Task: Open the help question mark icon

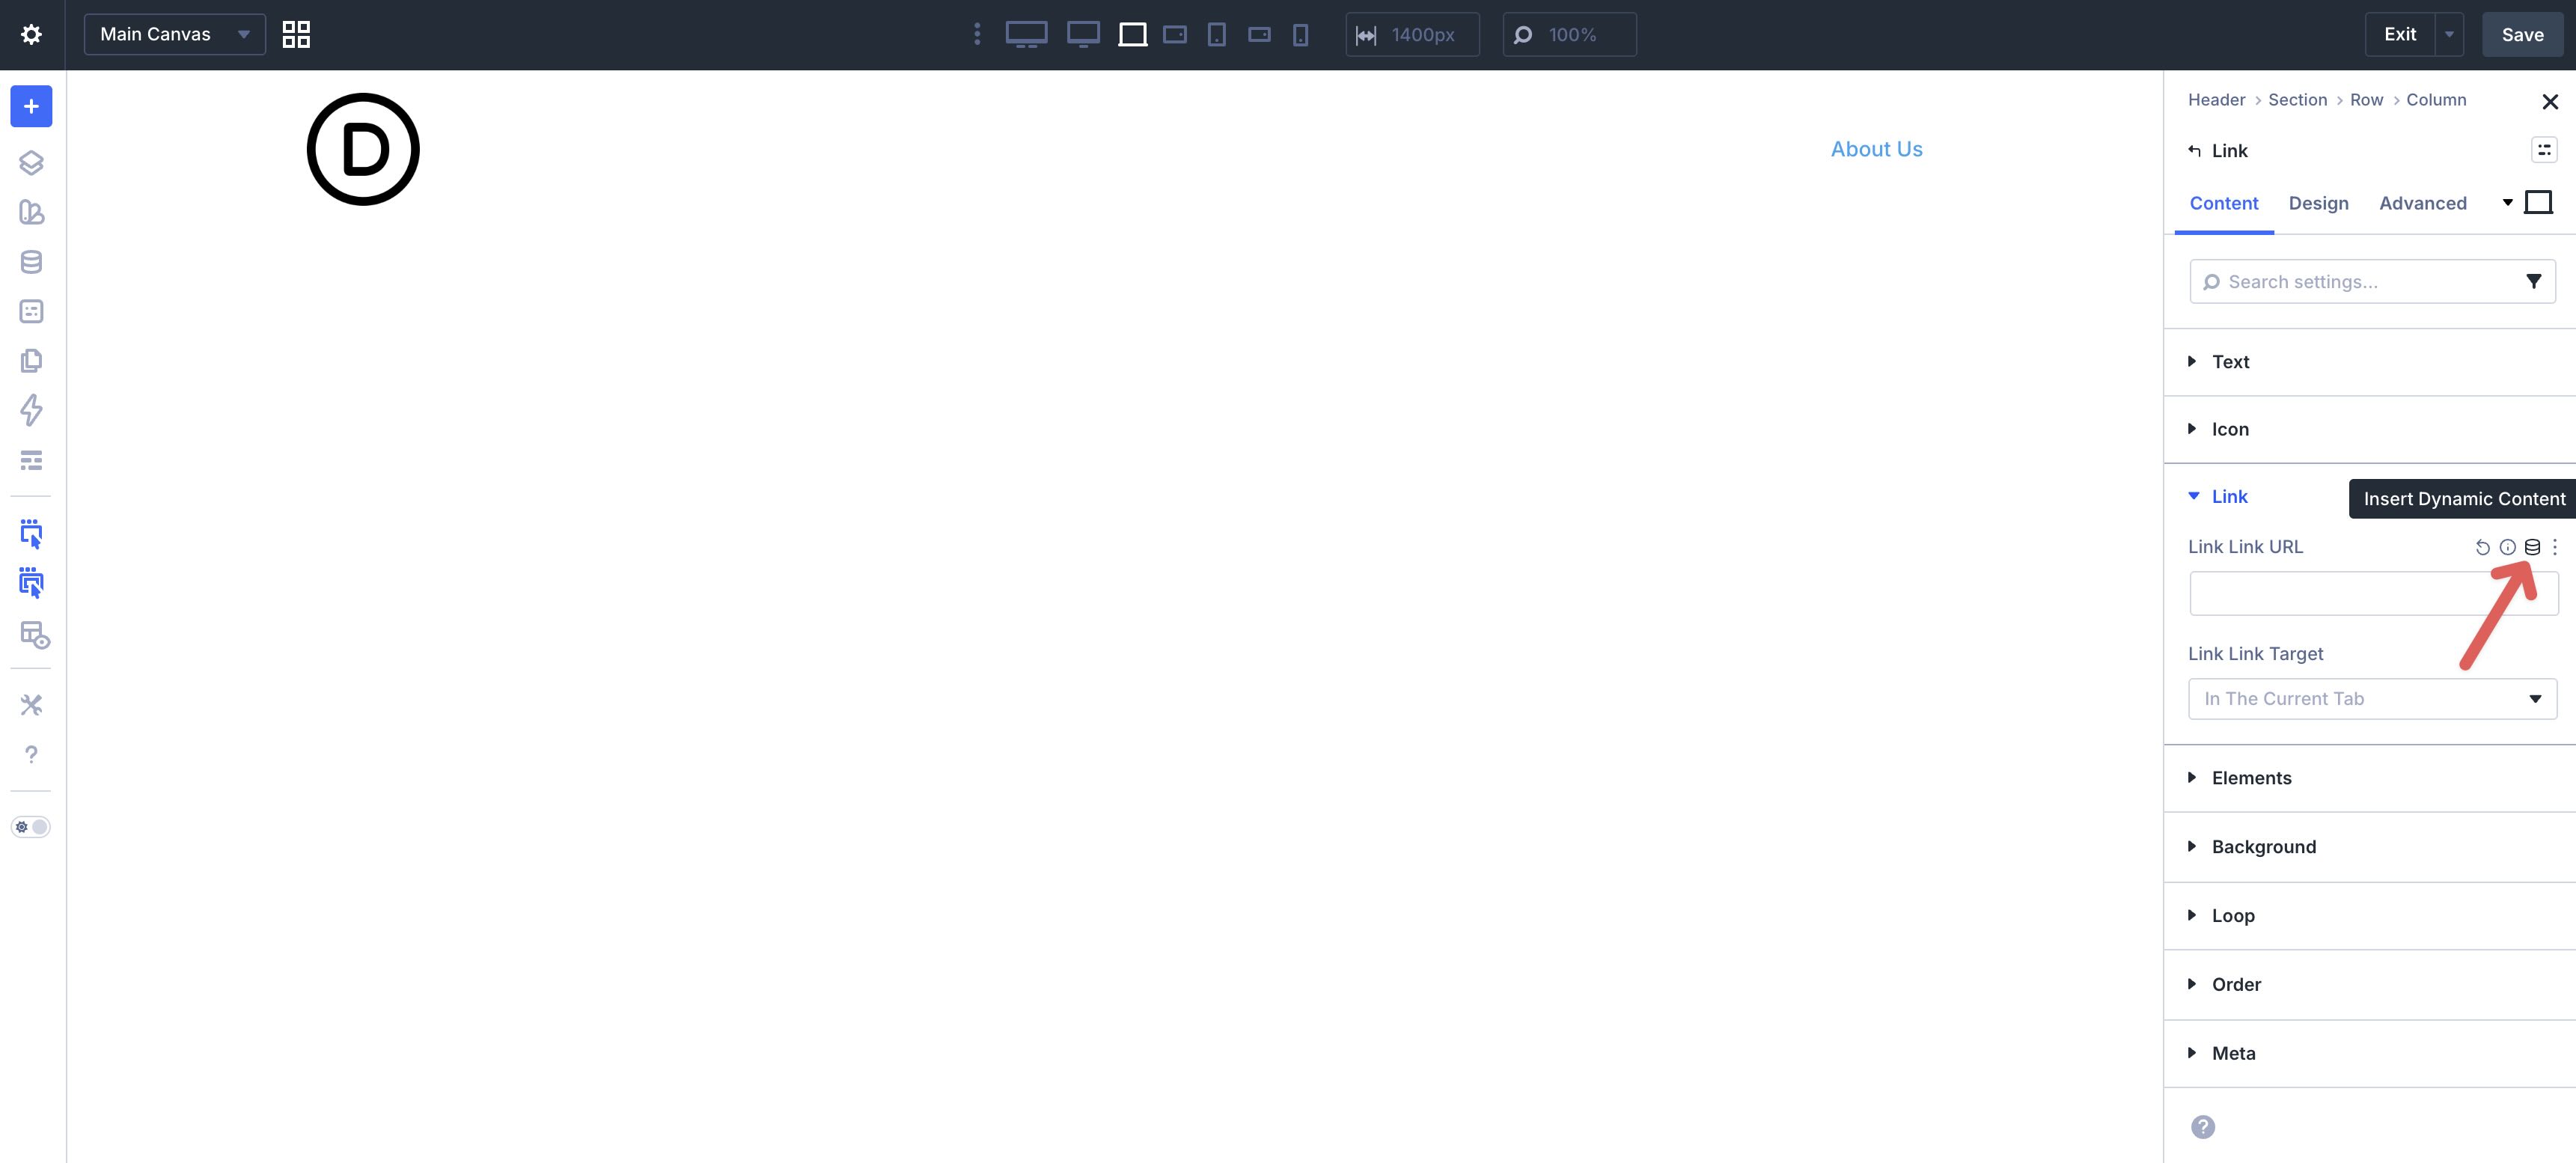Action: click(31, 754)
